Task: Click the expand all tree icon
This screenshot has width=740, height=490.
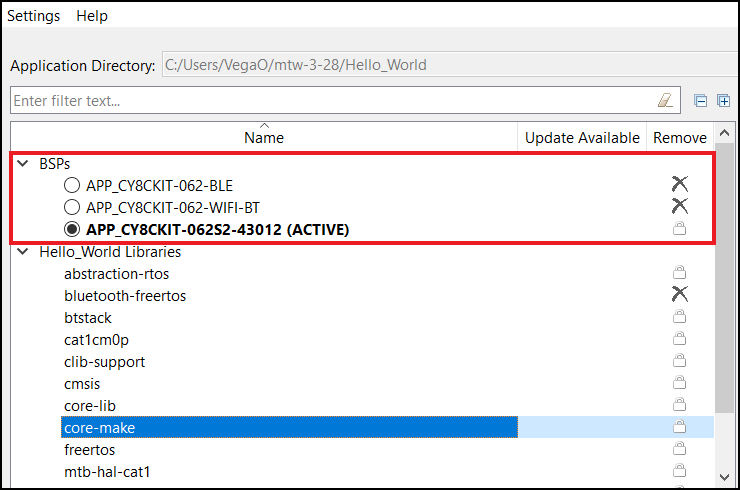Action: [x=723, y=101]
